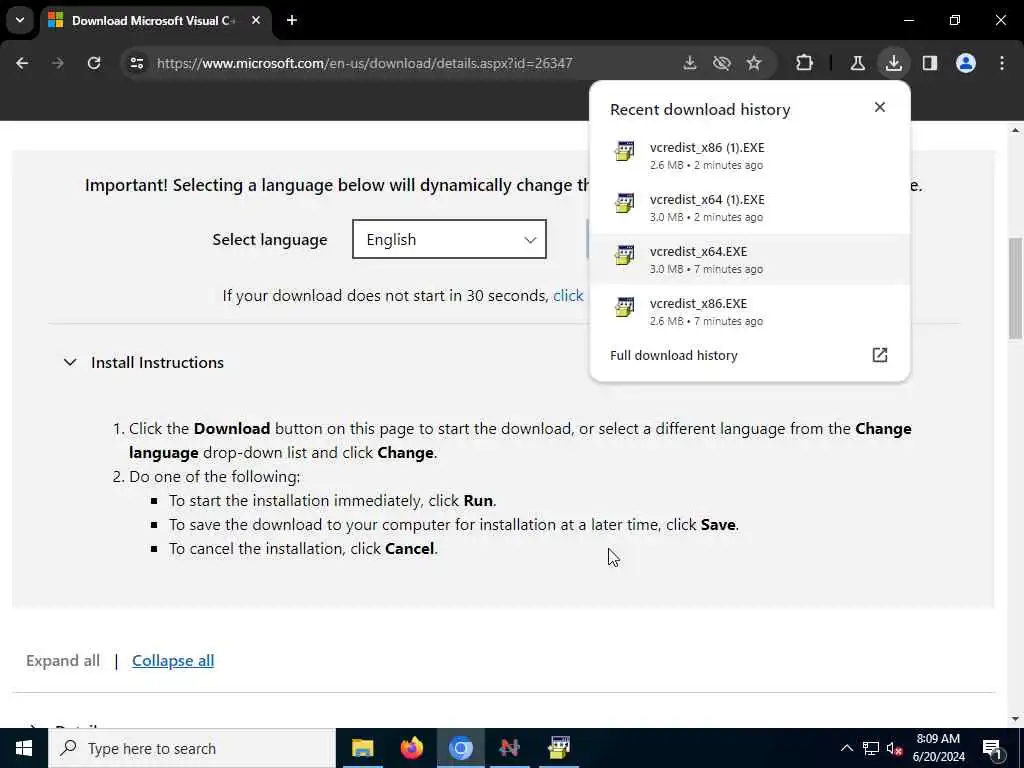
Task: Click the URL address bar
Action: click(364, 63)
